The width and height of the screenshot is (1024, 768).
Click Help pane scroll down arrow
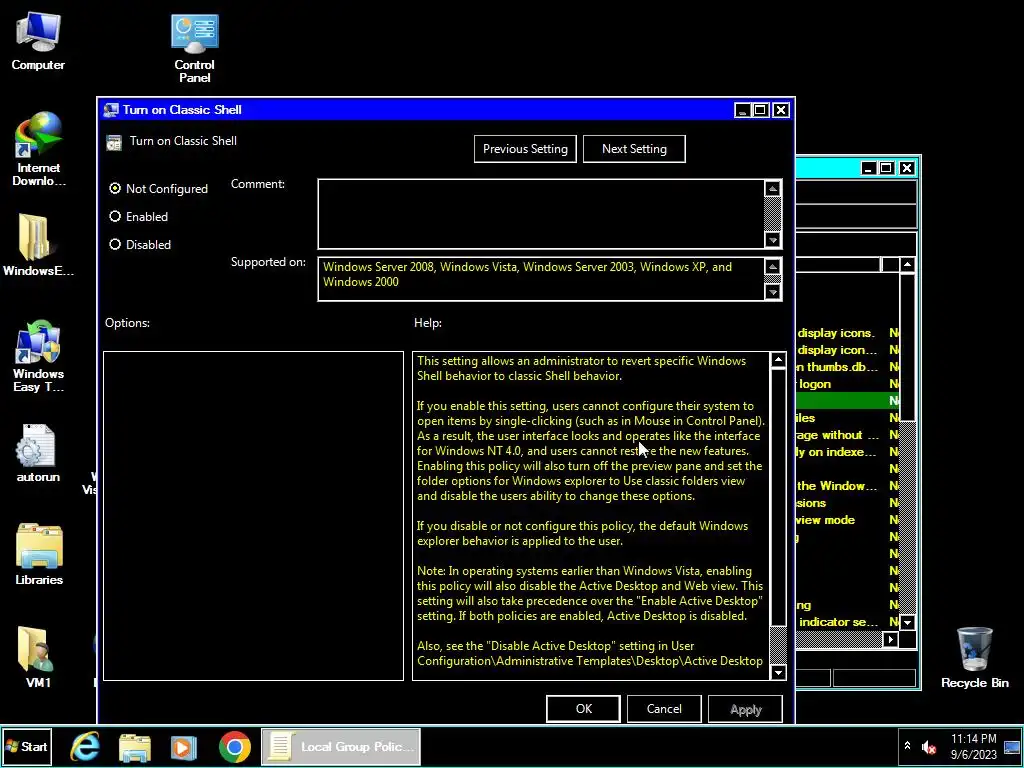point(778,672)
